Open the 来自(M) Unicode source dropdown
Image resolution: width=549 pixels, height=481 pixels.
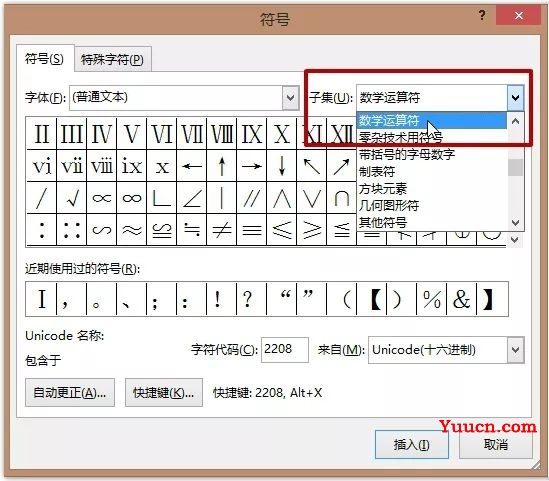[x=515, y=350]
